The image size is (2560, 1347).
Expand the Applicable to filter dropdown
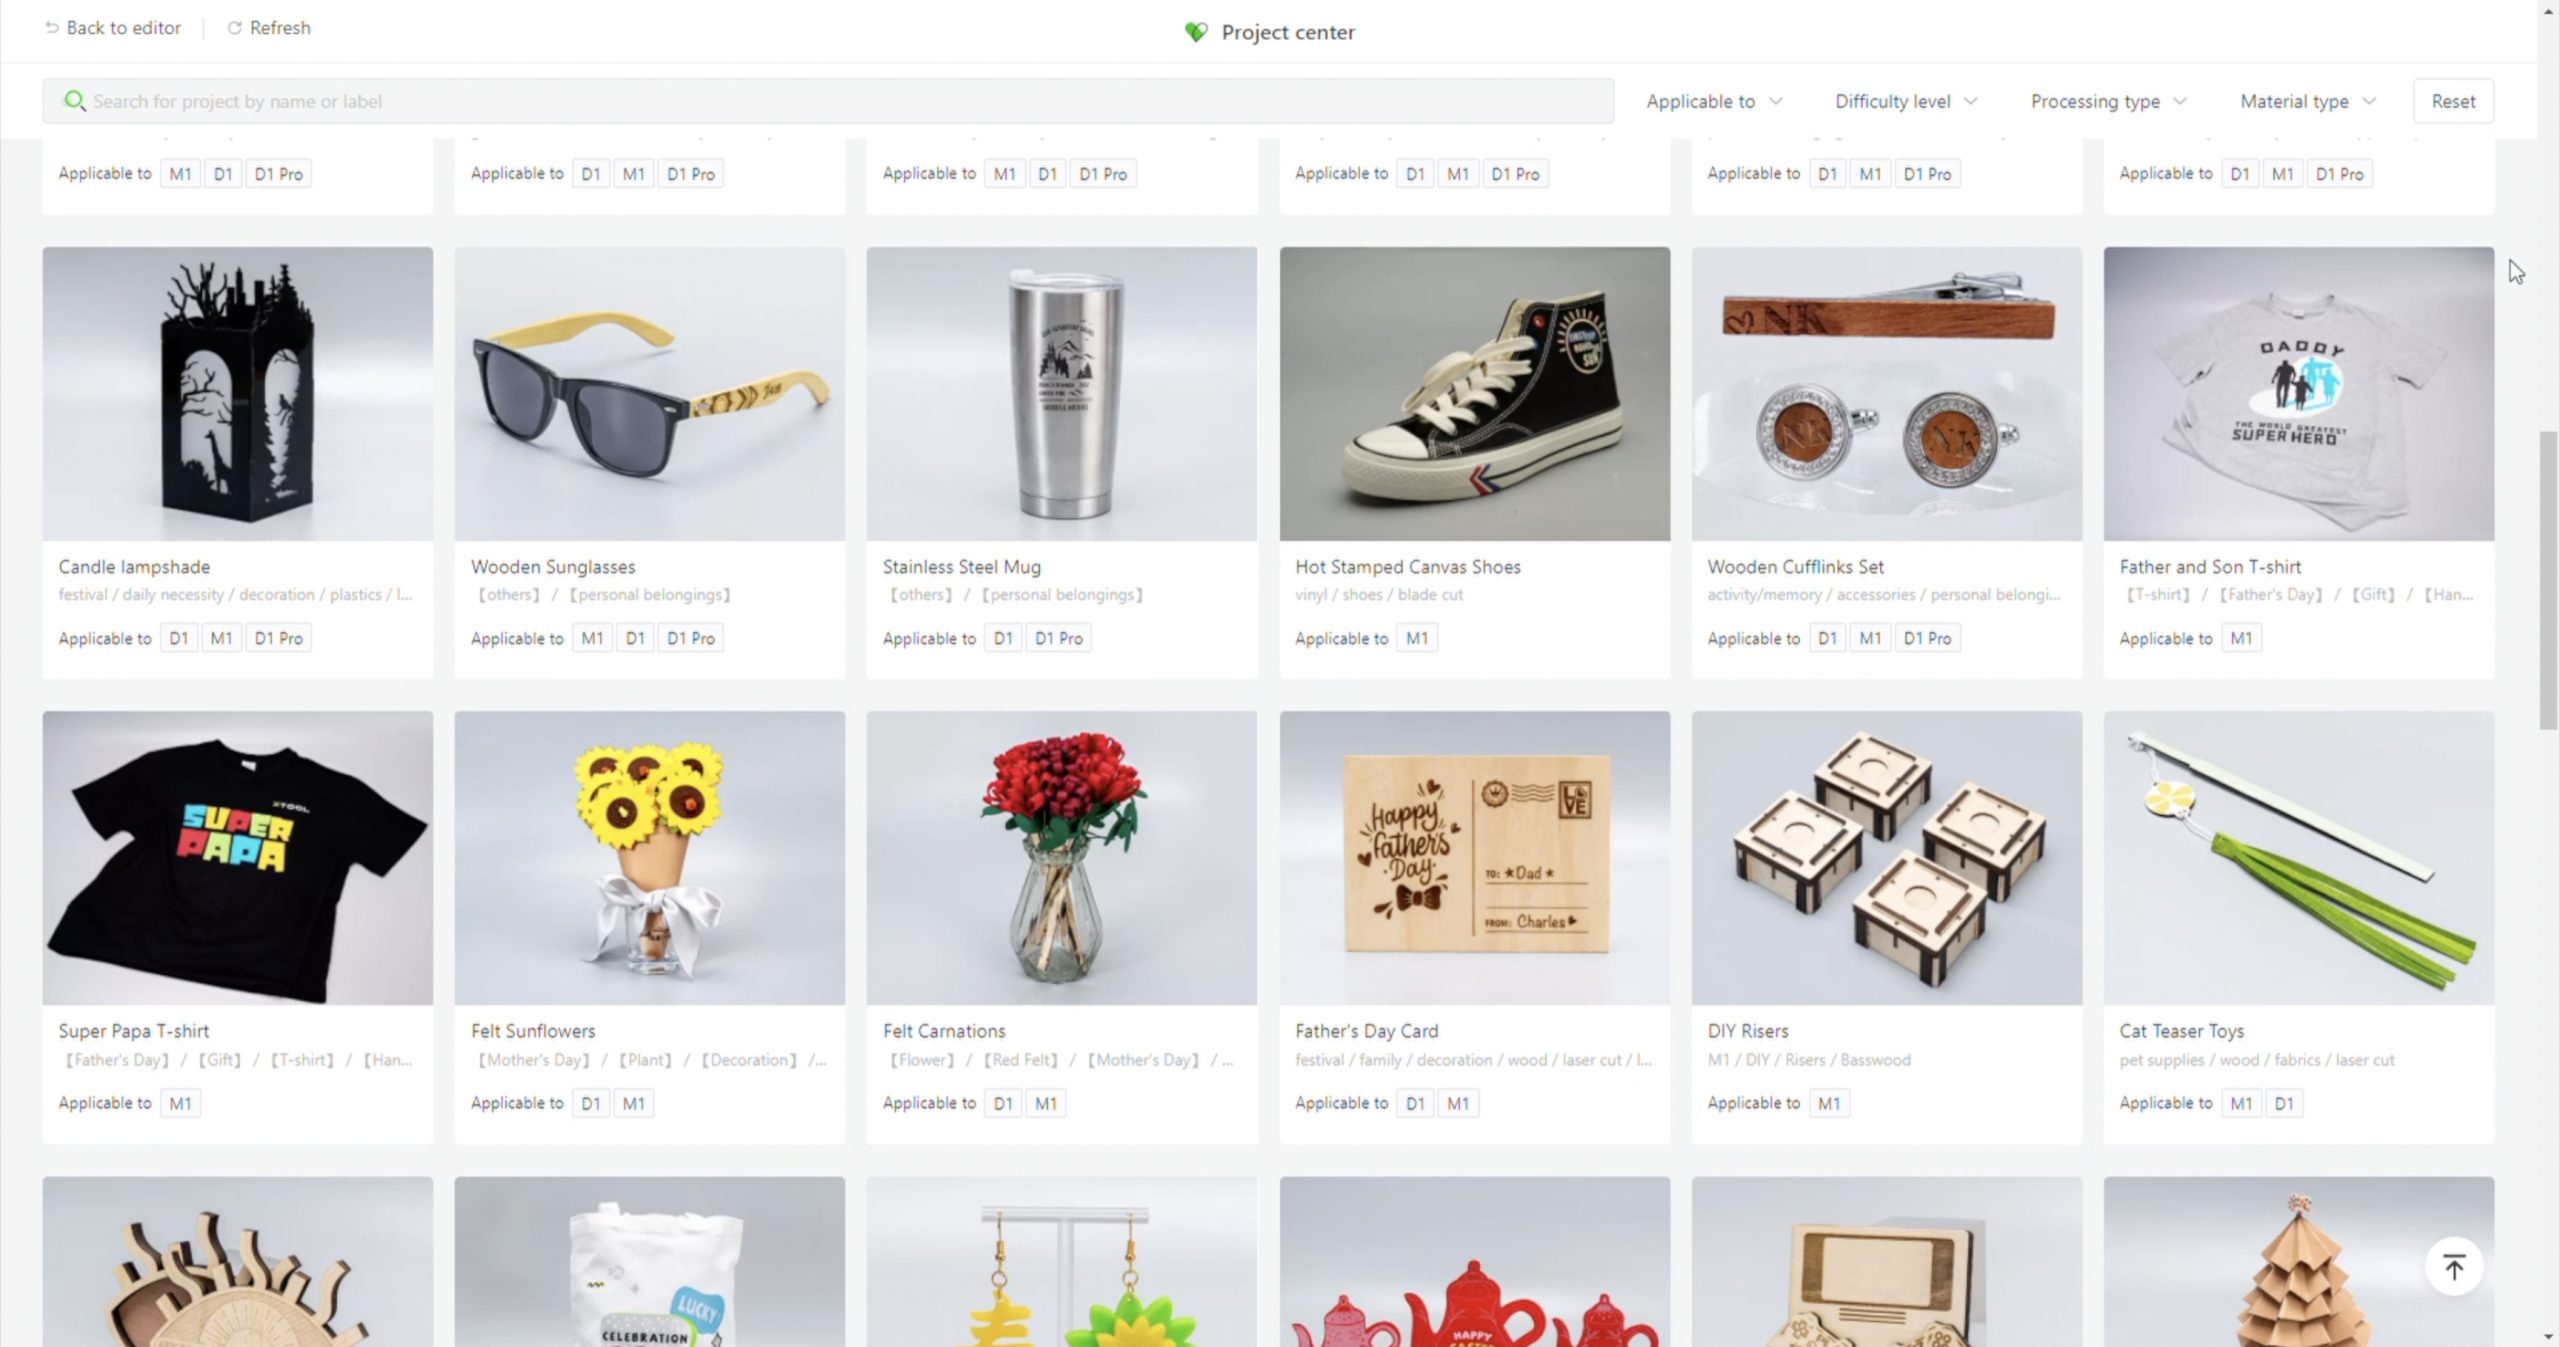tap(1714, 101)
